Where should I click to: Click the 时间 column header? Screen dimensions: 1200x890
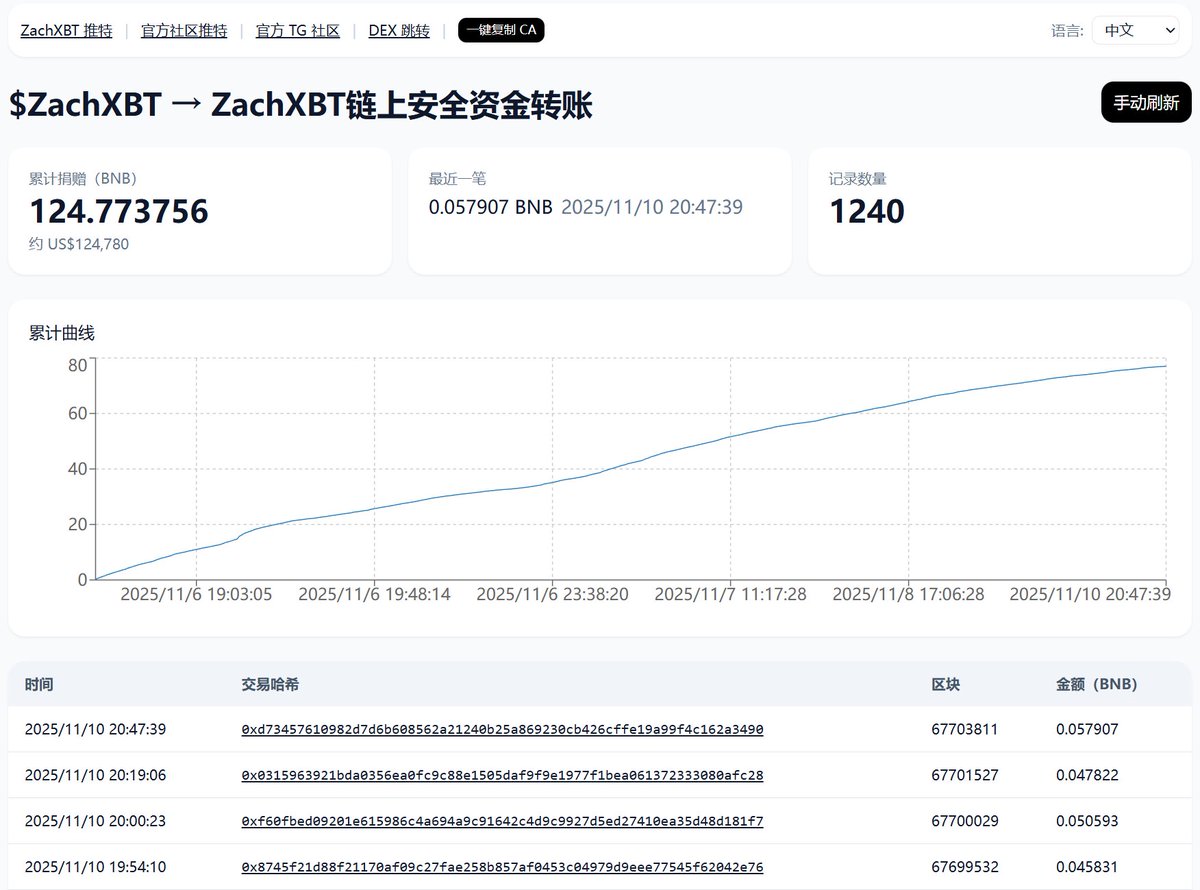click(39, 685)
